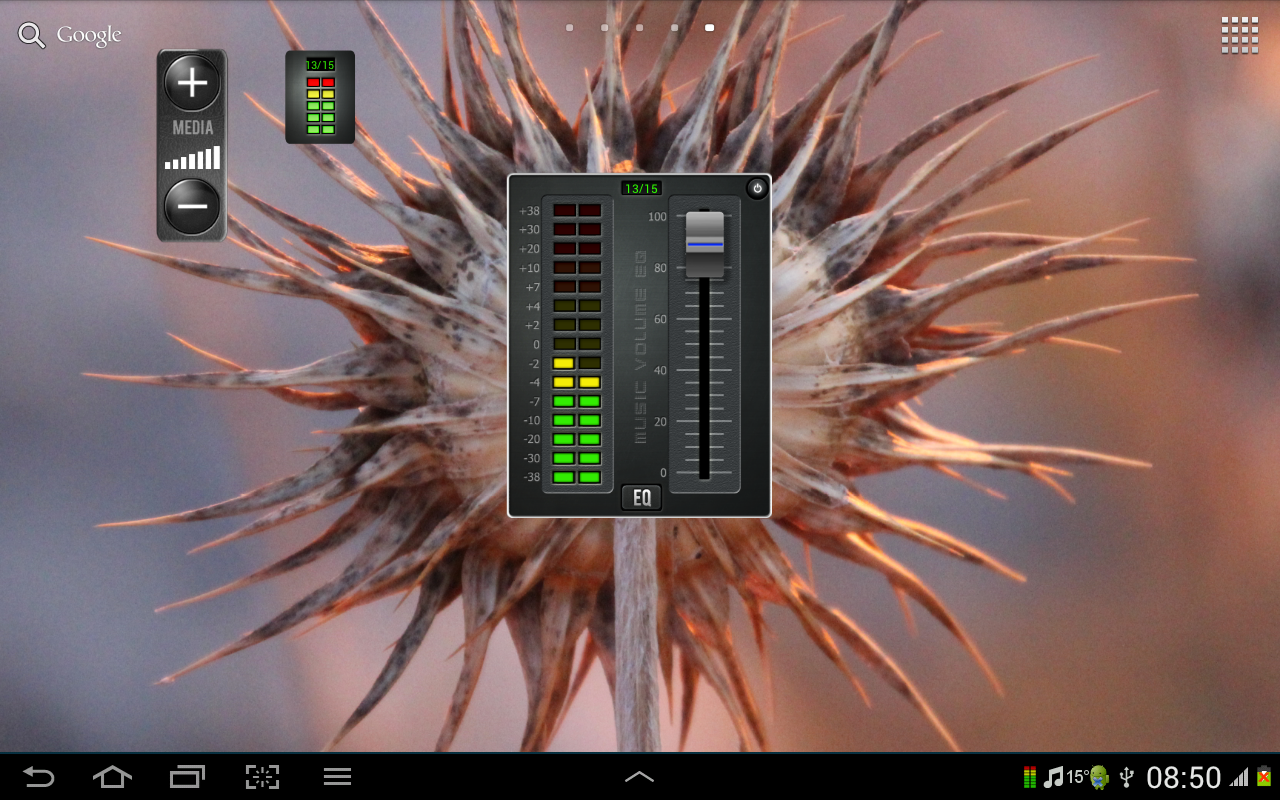Switch to the first home screen page dot

pyautogui.click(x=569, y=28)
